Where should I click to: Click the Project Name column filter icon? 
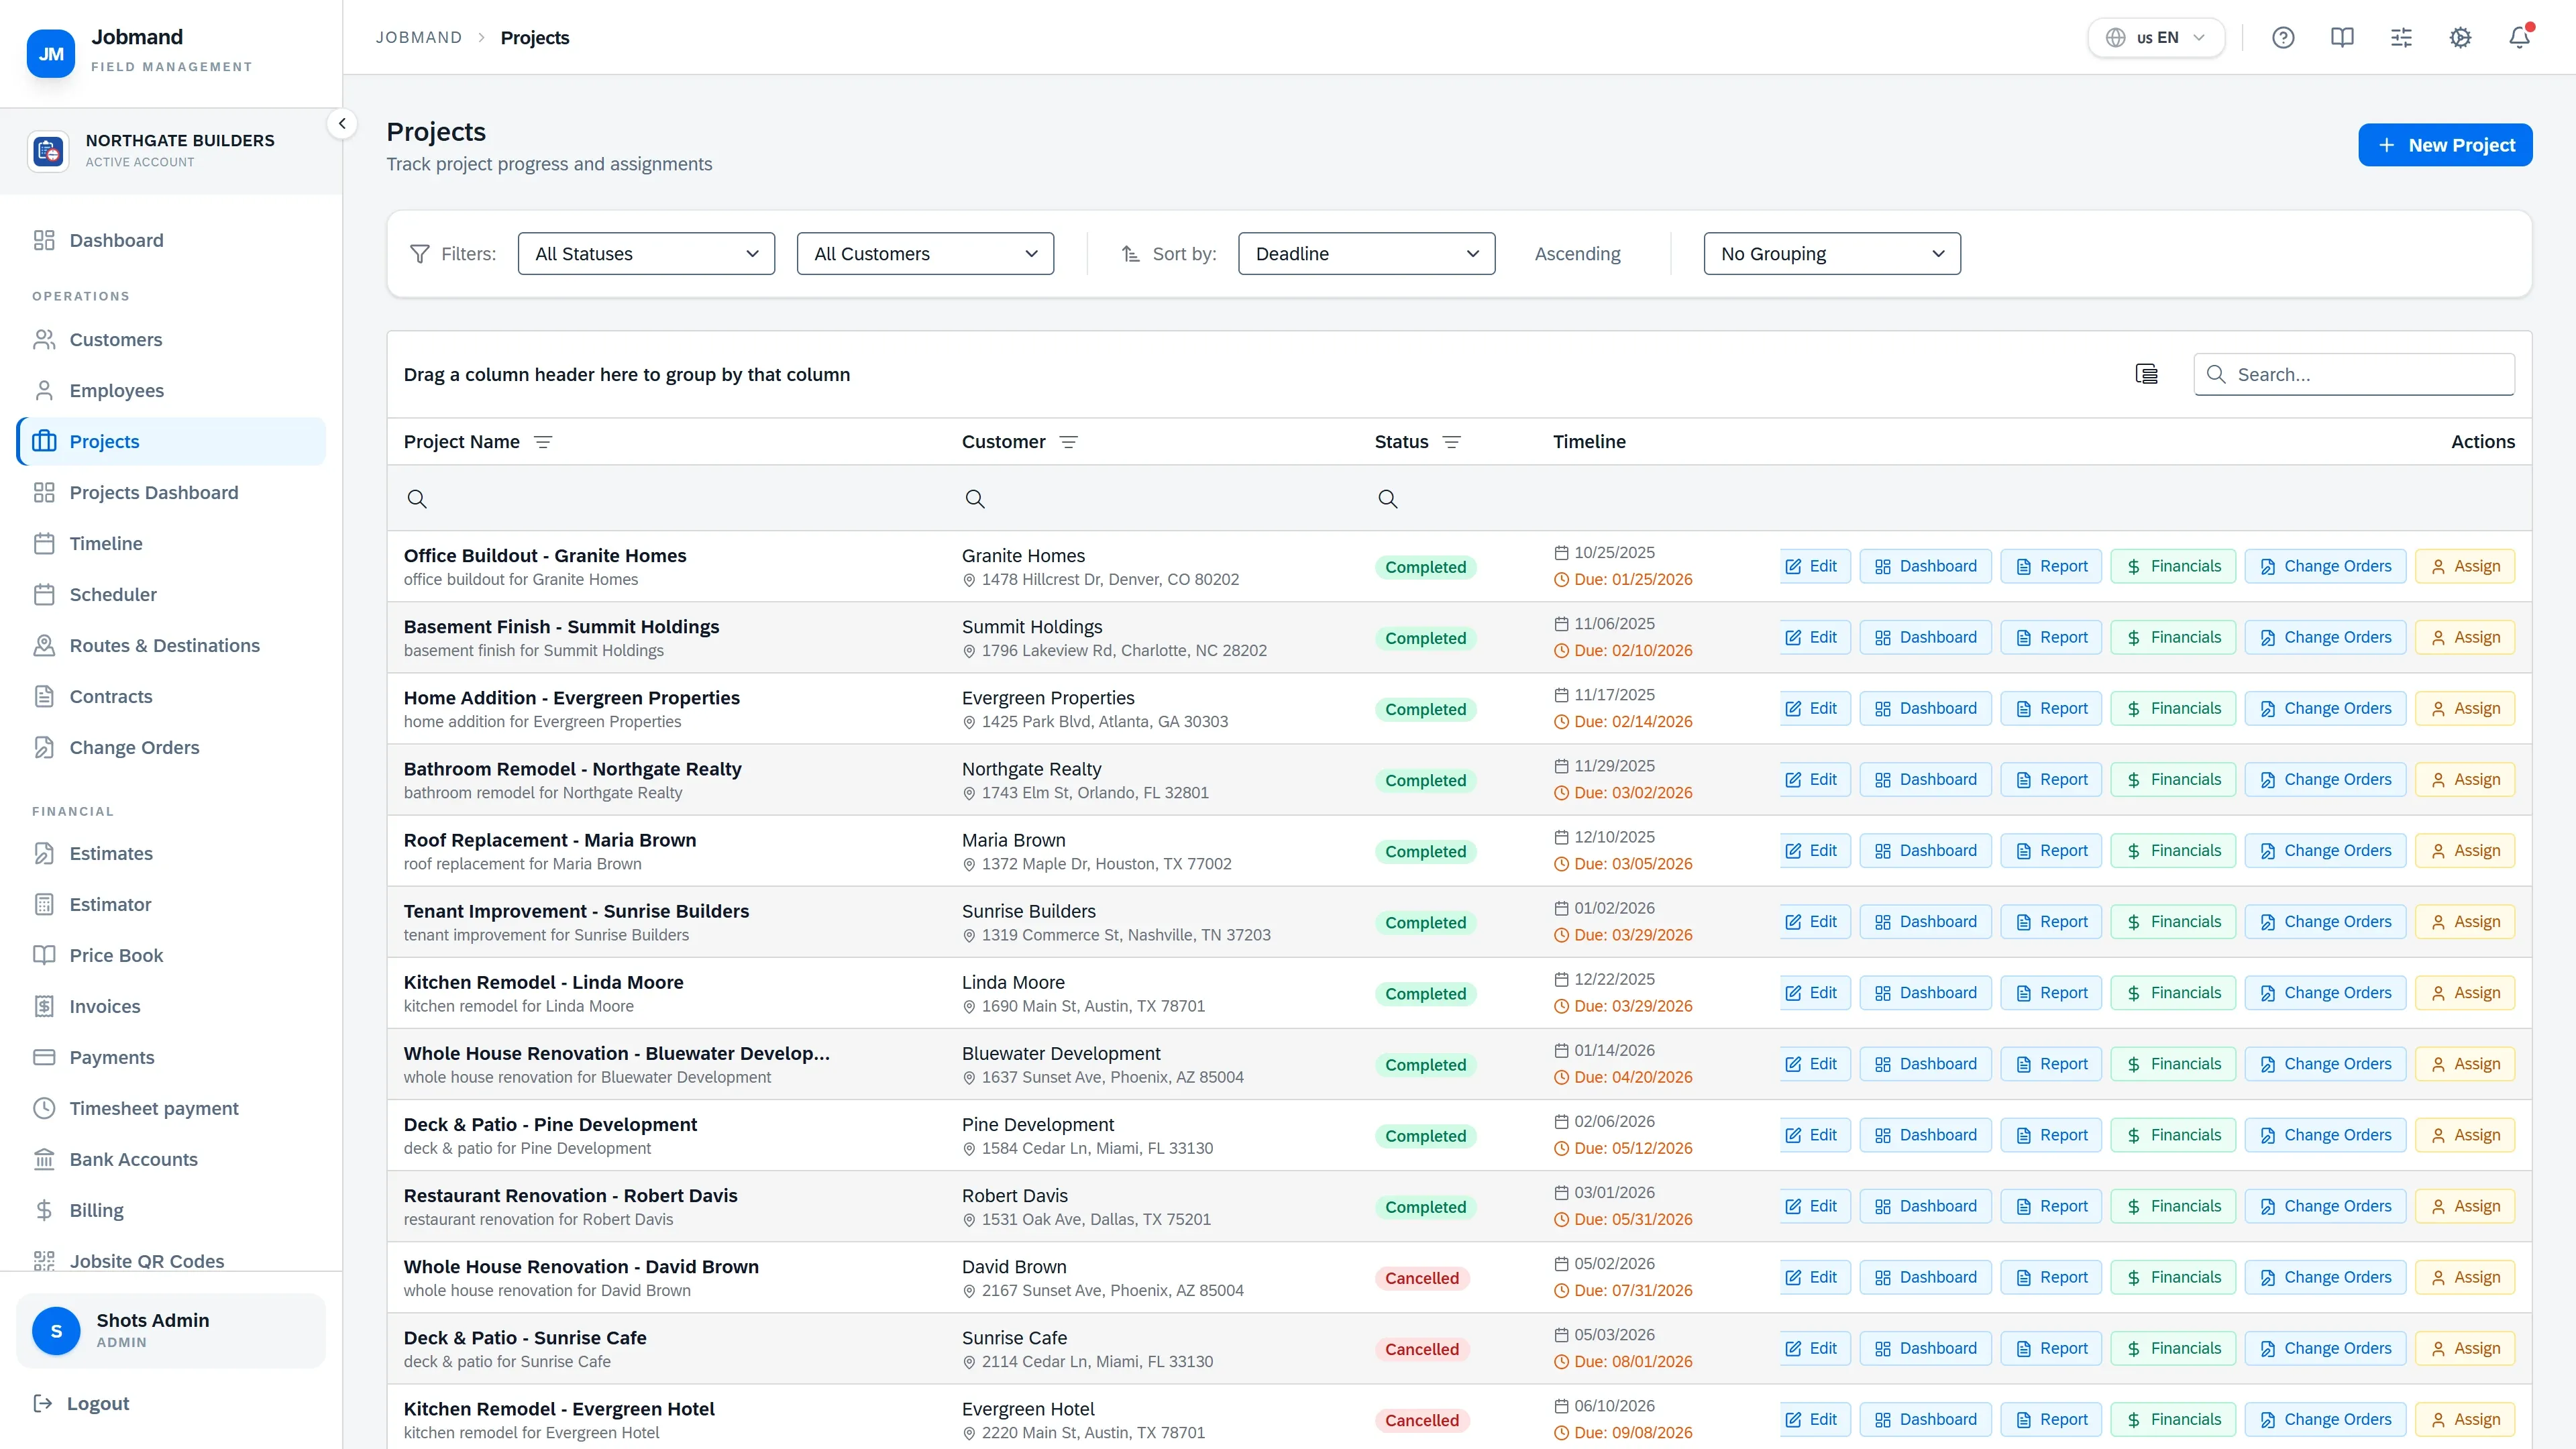click(x=543, y=442)
